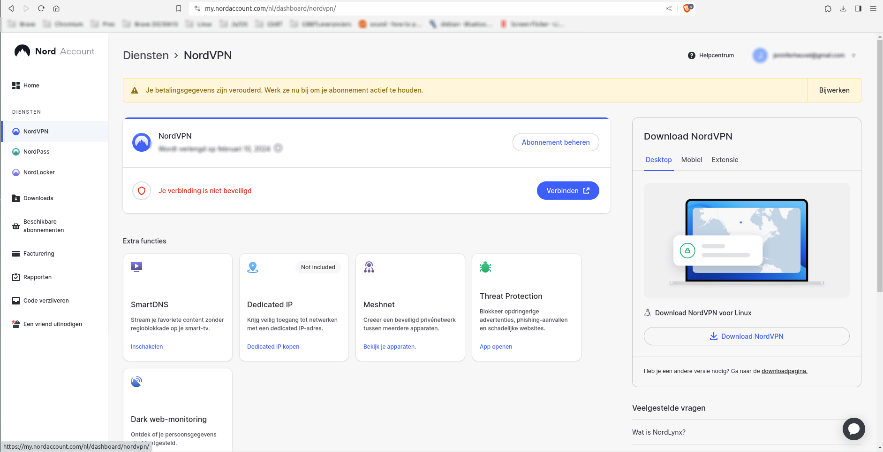Click the info icon beside the renewal date
The width and height of the screenshot is (883, 452).
pyautogui.click(x=278, y=149)
